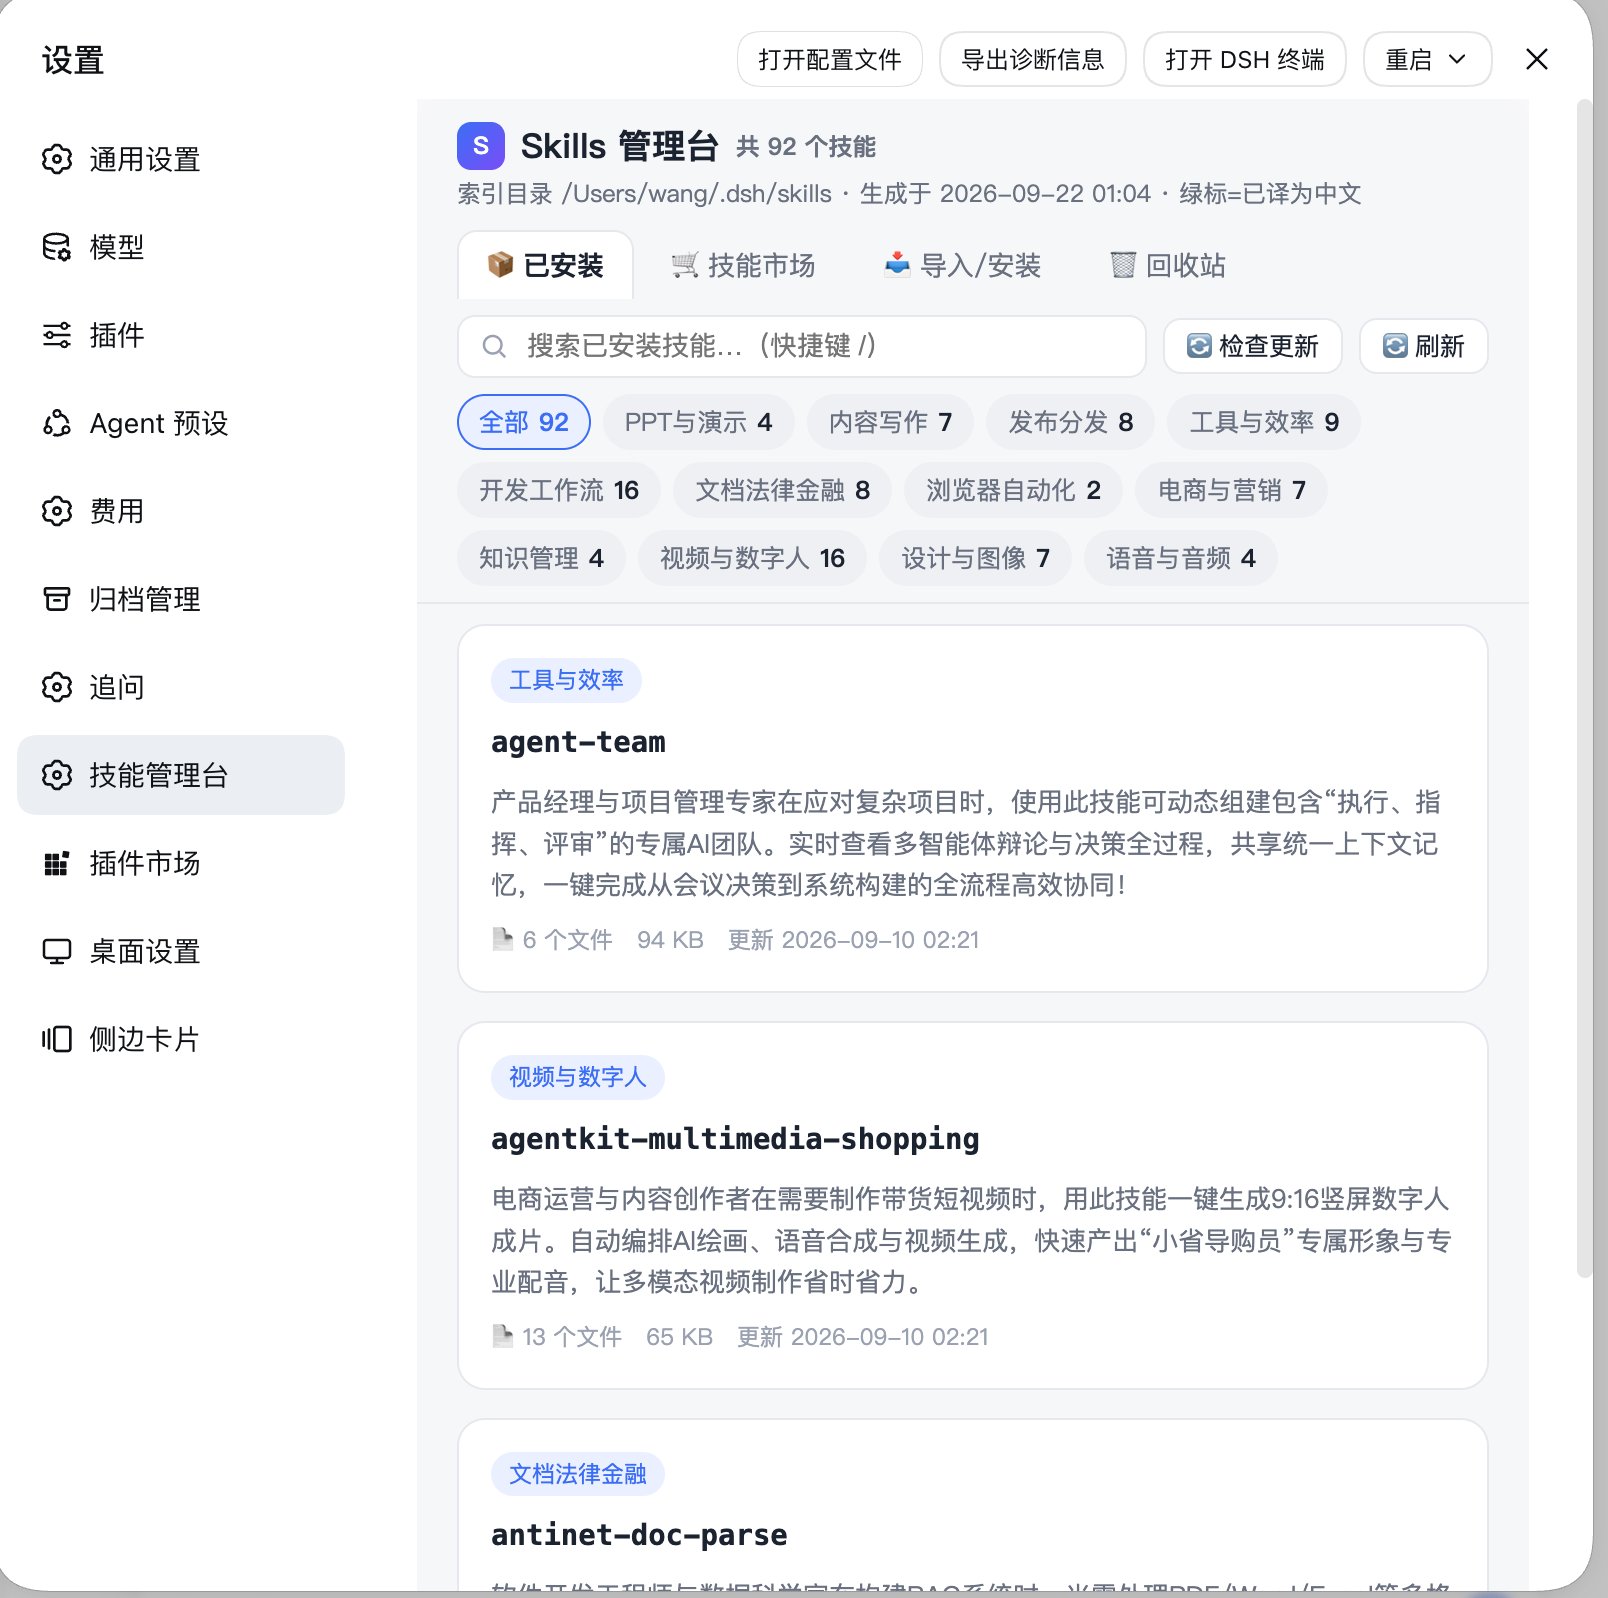1608x1598 pixels.
Task: Click the 插件 sliders icon in sidebar
Action: click(57, 335)
